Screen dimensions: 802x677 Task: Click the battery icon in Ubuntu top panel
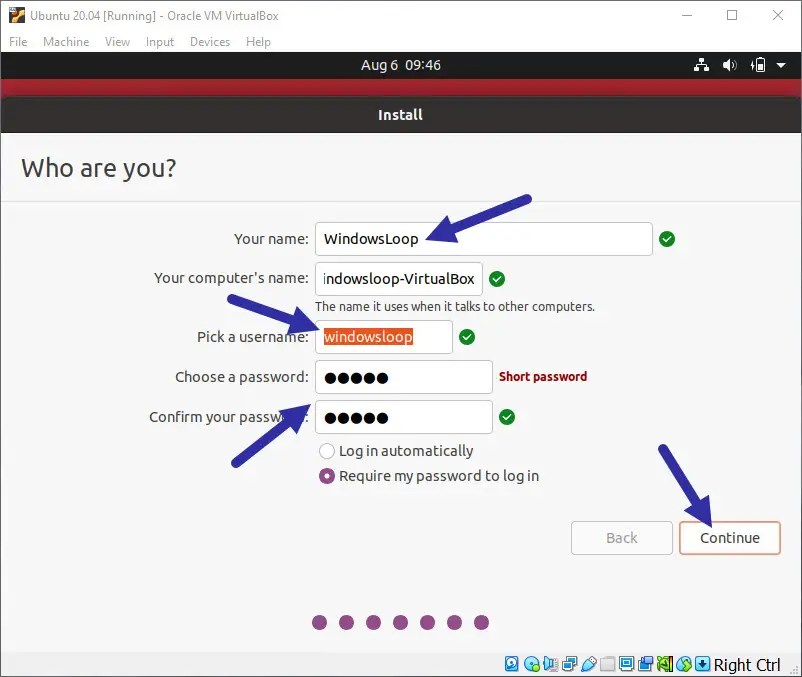tap(761, 65)
